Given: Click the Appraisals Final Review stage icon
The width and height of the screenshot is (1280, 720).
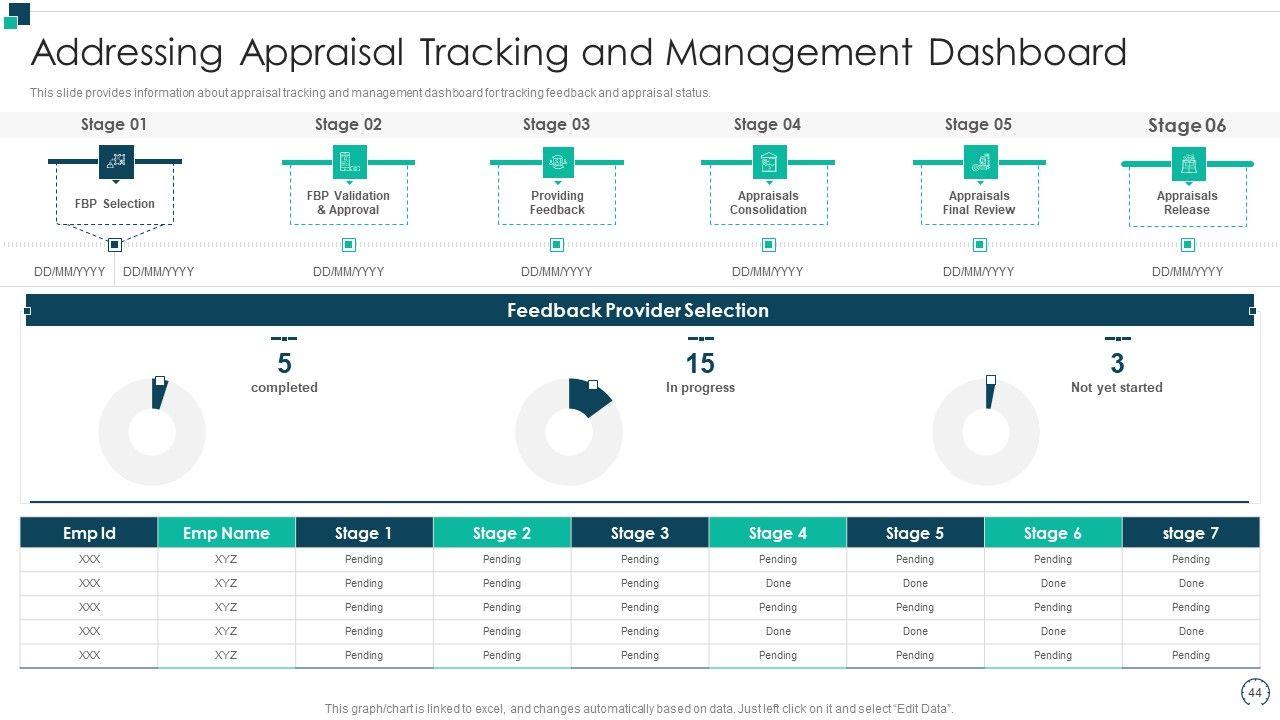Looking at the screenshot, I should tap(979, 161).
